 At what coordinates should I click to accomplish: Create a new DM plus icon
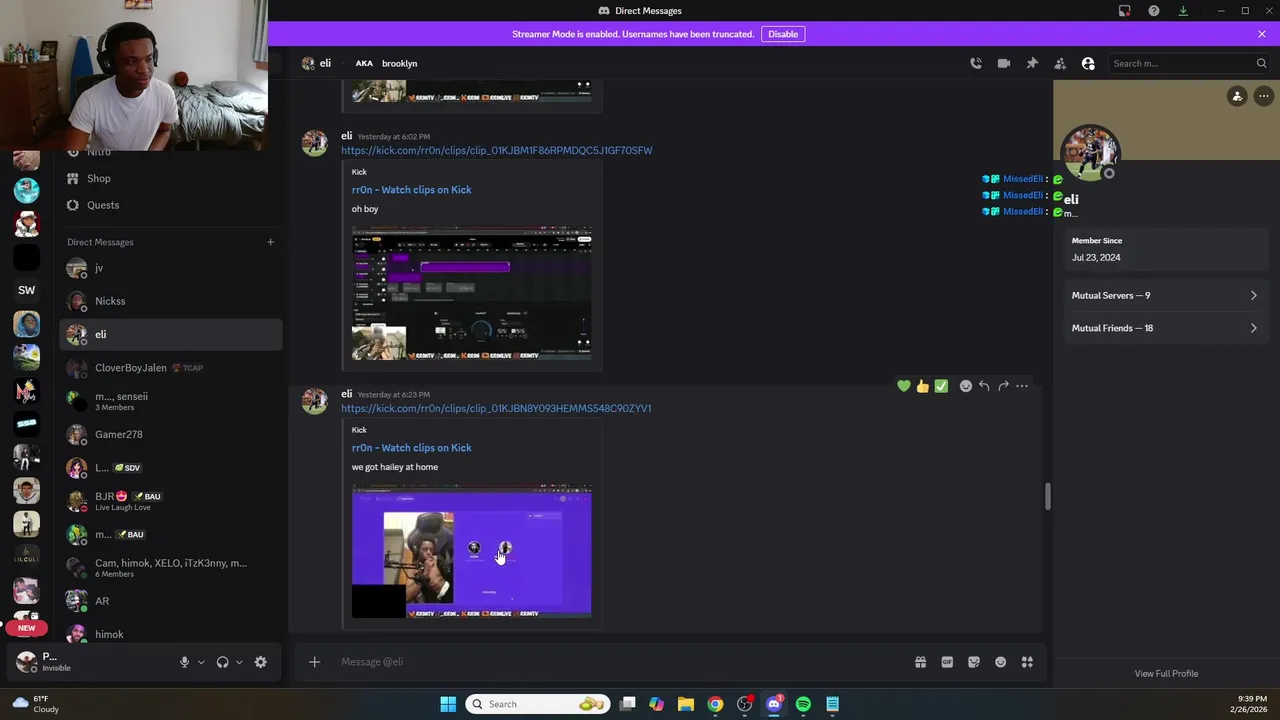tap(270, 242)
